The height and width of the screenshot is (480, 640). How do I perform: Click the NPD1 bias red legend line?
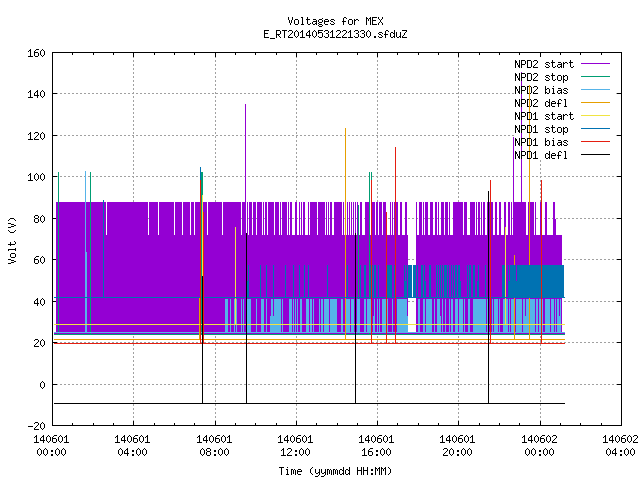[x=595, y=142]
